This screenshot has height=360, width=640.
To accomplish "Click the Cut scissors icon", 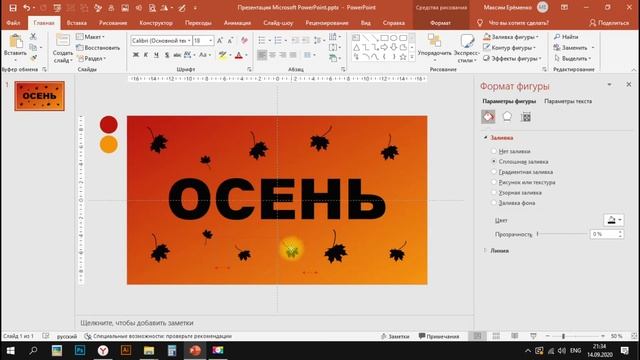I will [33, 37].
